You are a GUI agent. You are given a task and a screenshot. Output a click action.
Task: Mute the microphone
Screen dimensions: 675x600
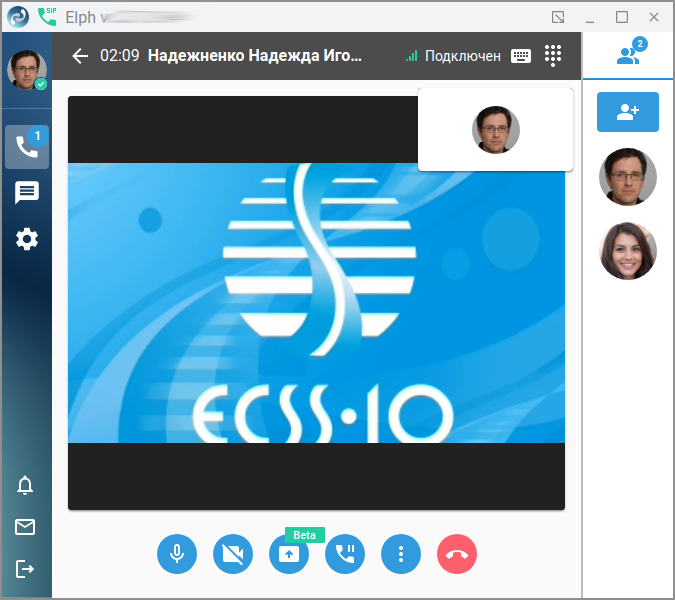(x=177, y=554)
